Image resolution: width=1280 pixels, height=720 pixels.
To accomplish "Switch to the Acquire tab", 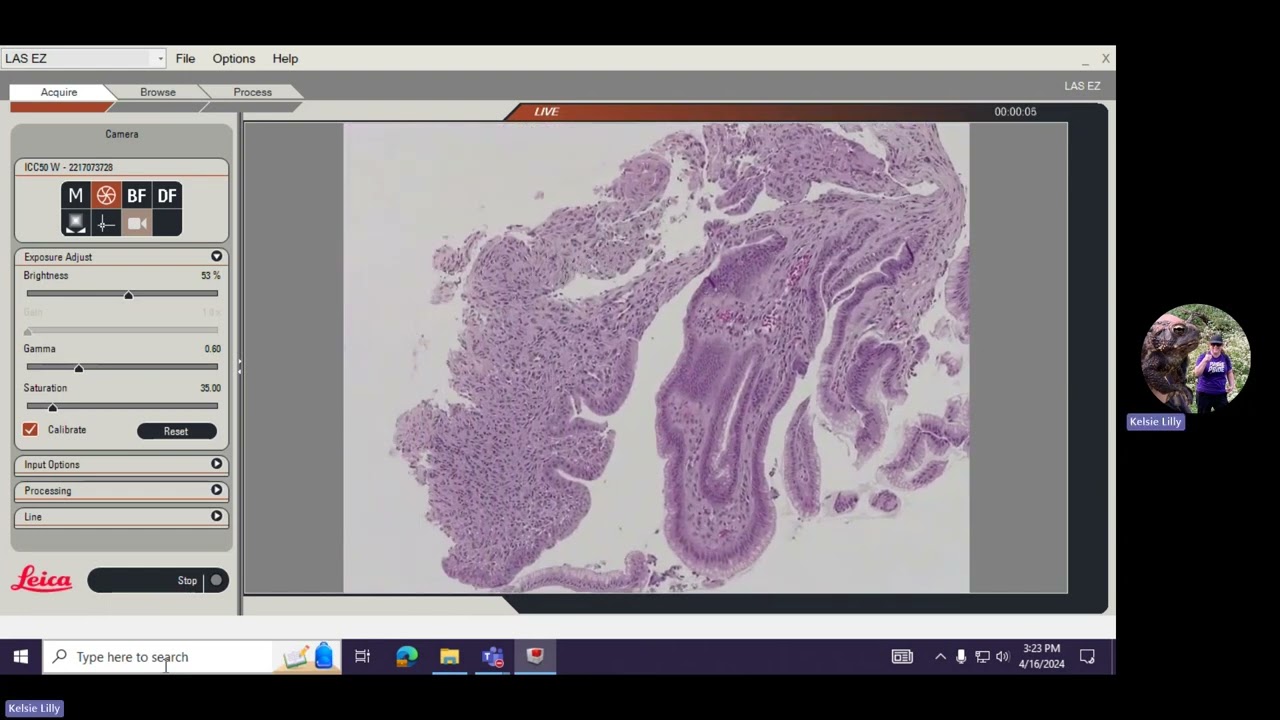I will [59, 92].
